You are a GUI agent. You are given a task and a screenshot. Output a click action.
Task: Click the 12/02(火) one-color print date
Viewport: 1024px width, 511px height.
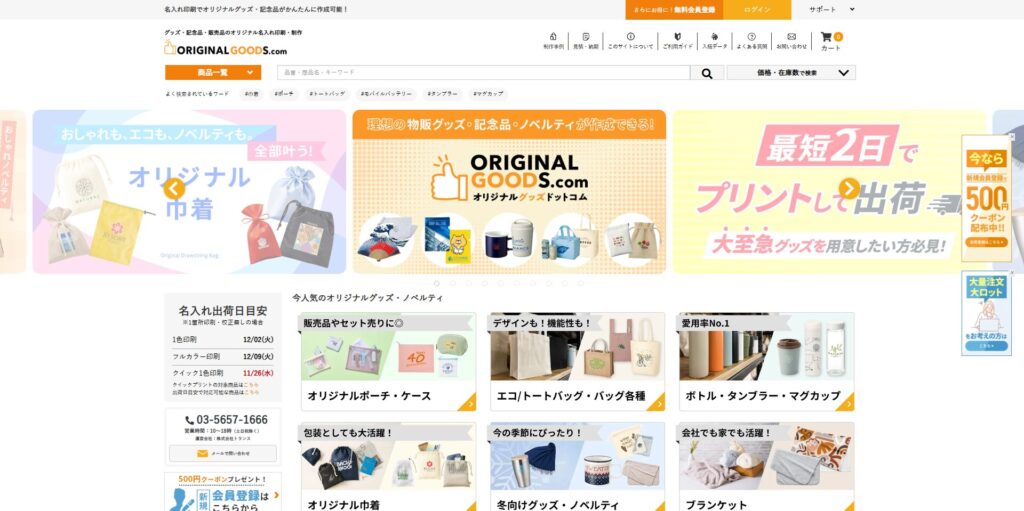pos(258,340)
